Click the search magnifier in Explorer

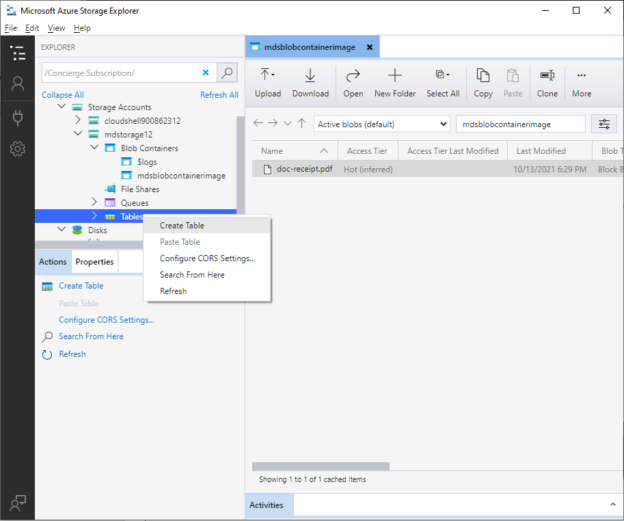pos(227,73)
